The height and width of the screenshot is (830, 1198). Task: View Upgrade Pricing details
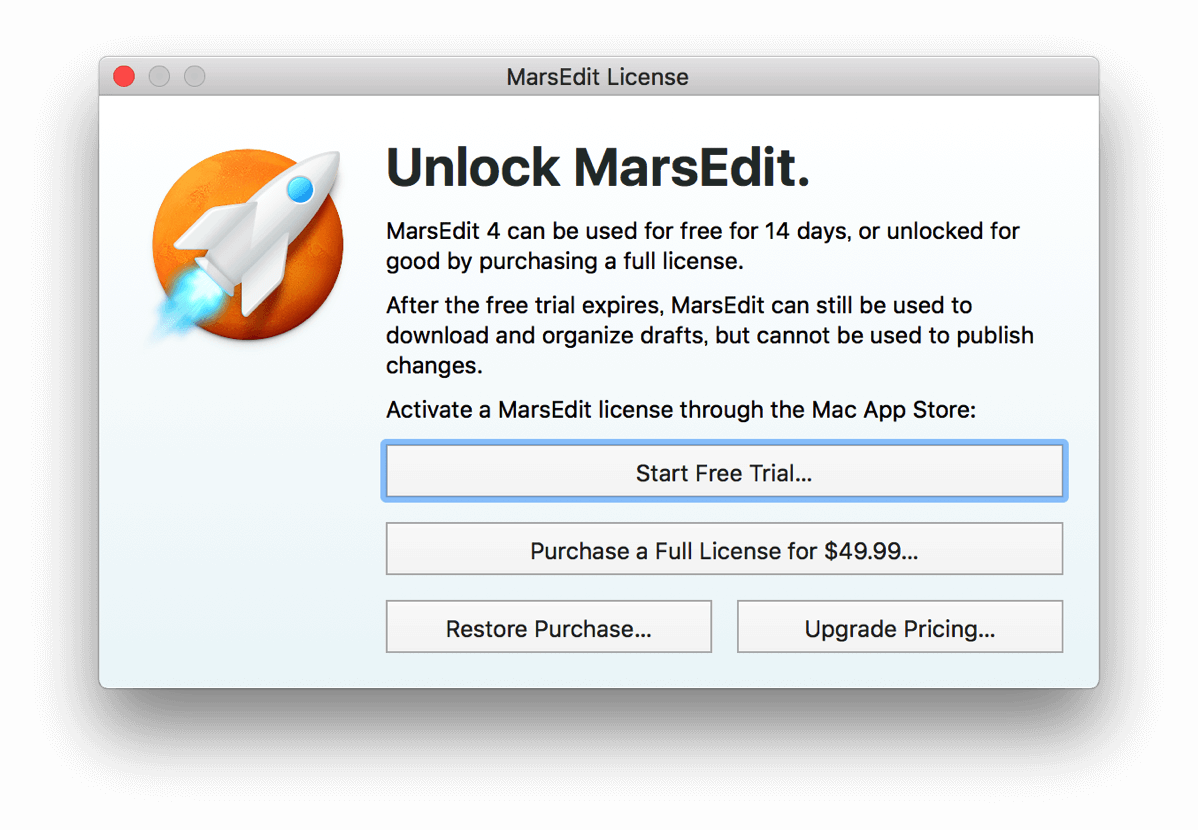click(x=899, y=627)
